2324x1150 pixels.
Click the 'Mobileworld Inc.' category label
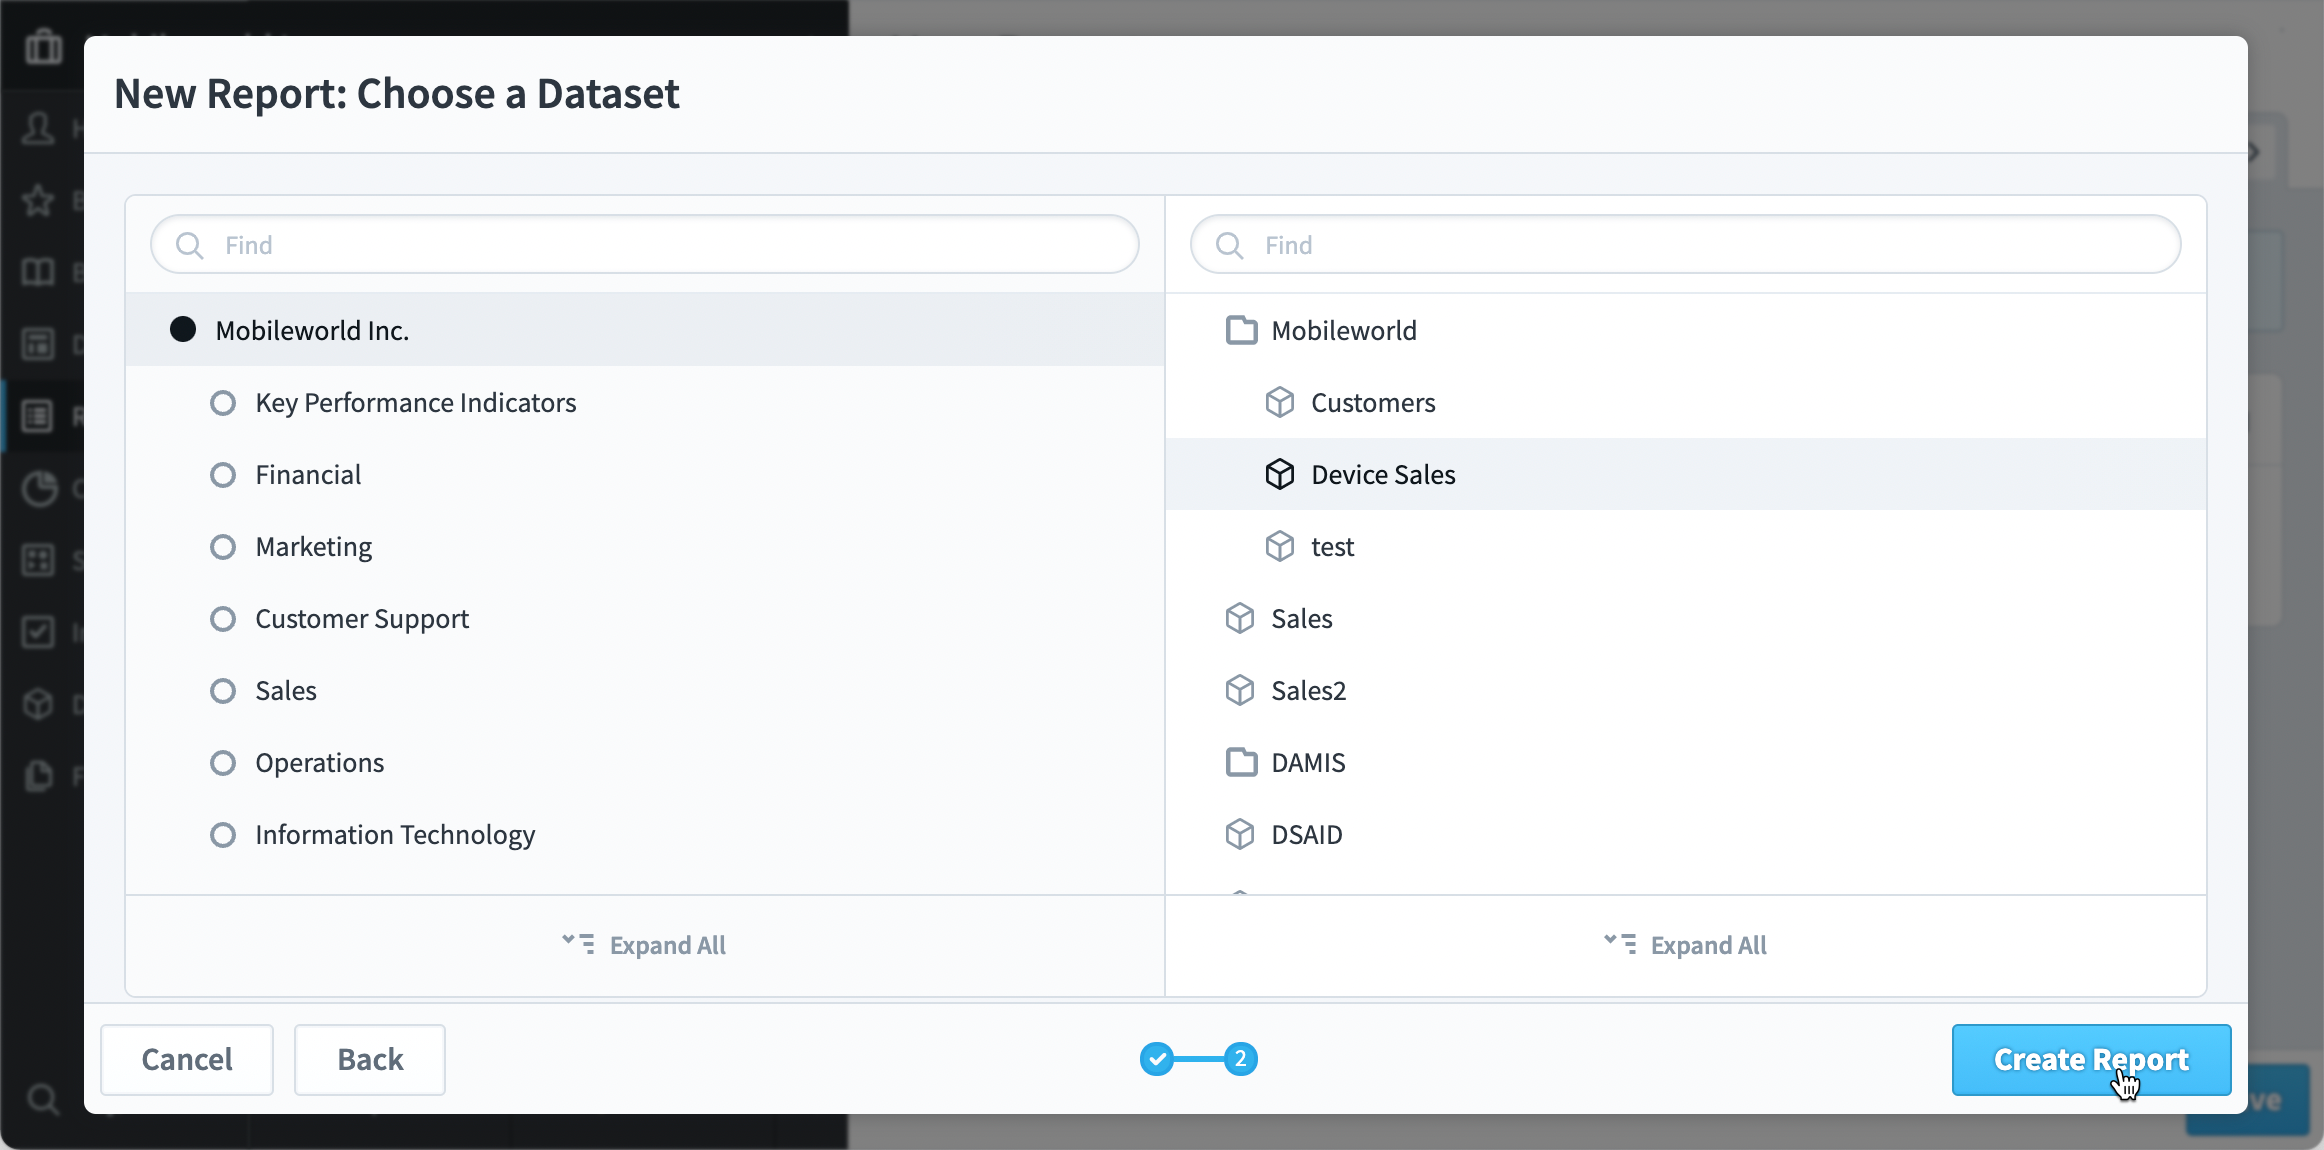tap(312, 331)
